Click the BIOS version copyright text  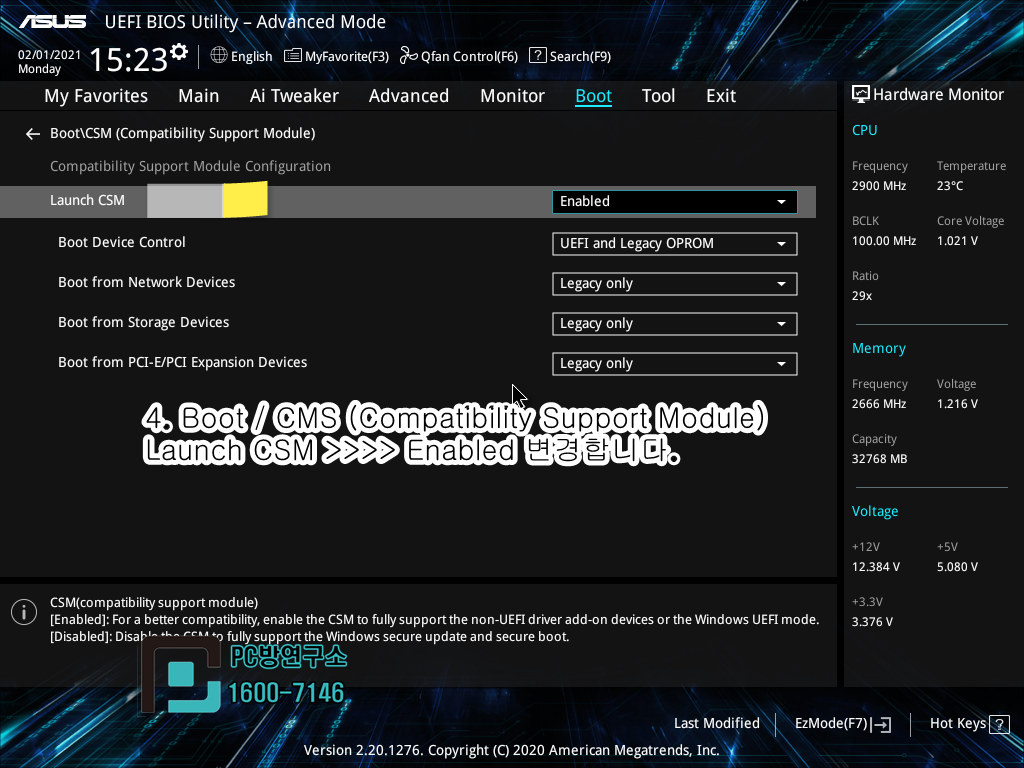click(x=511, y=750)
